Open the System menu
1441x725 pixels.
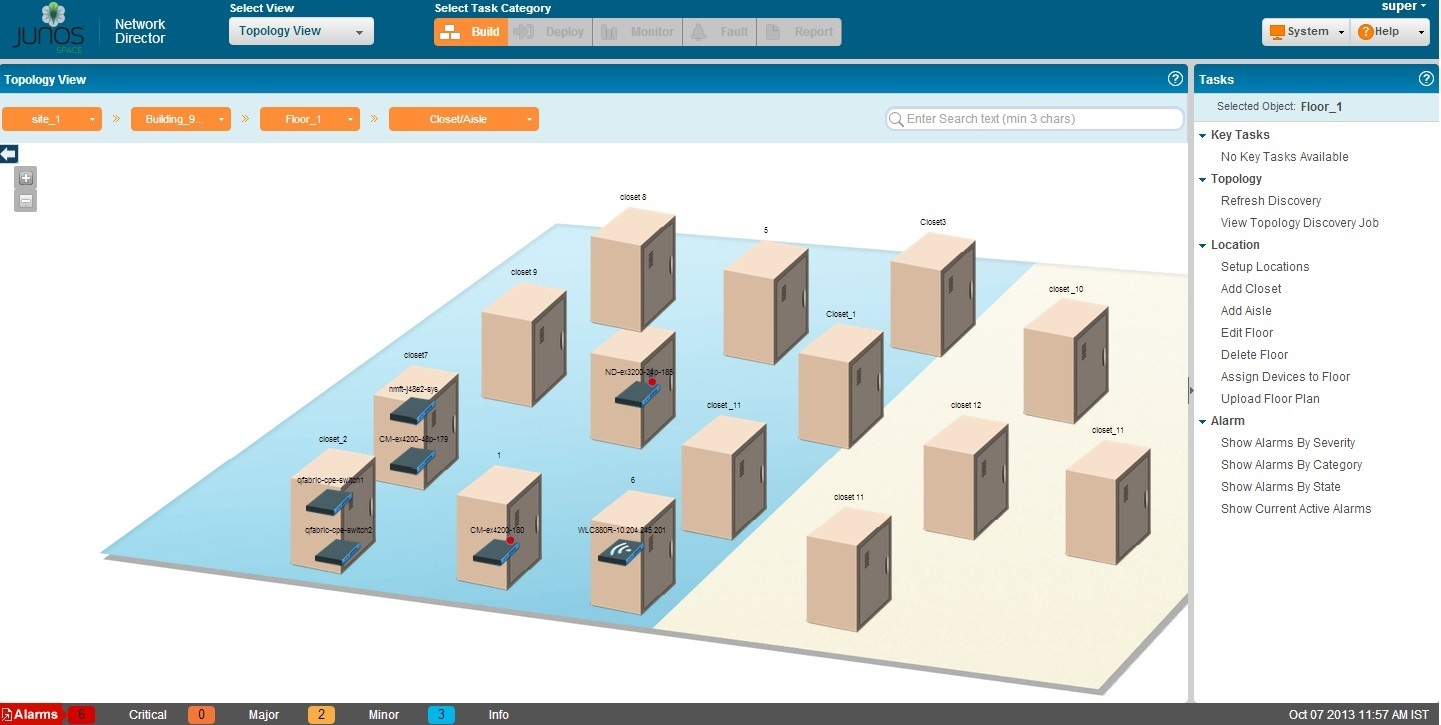1306,32
